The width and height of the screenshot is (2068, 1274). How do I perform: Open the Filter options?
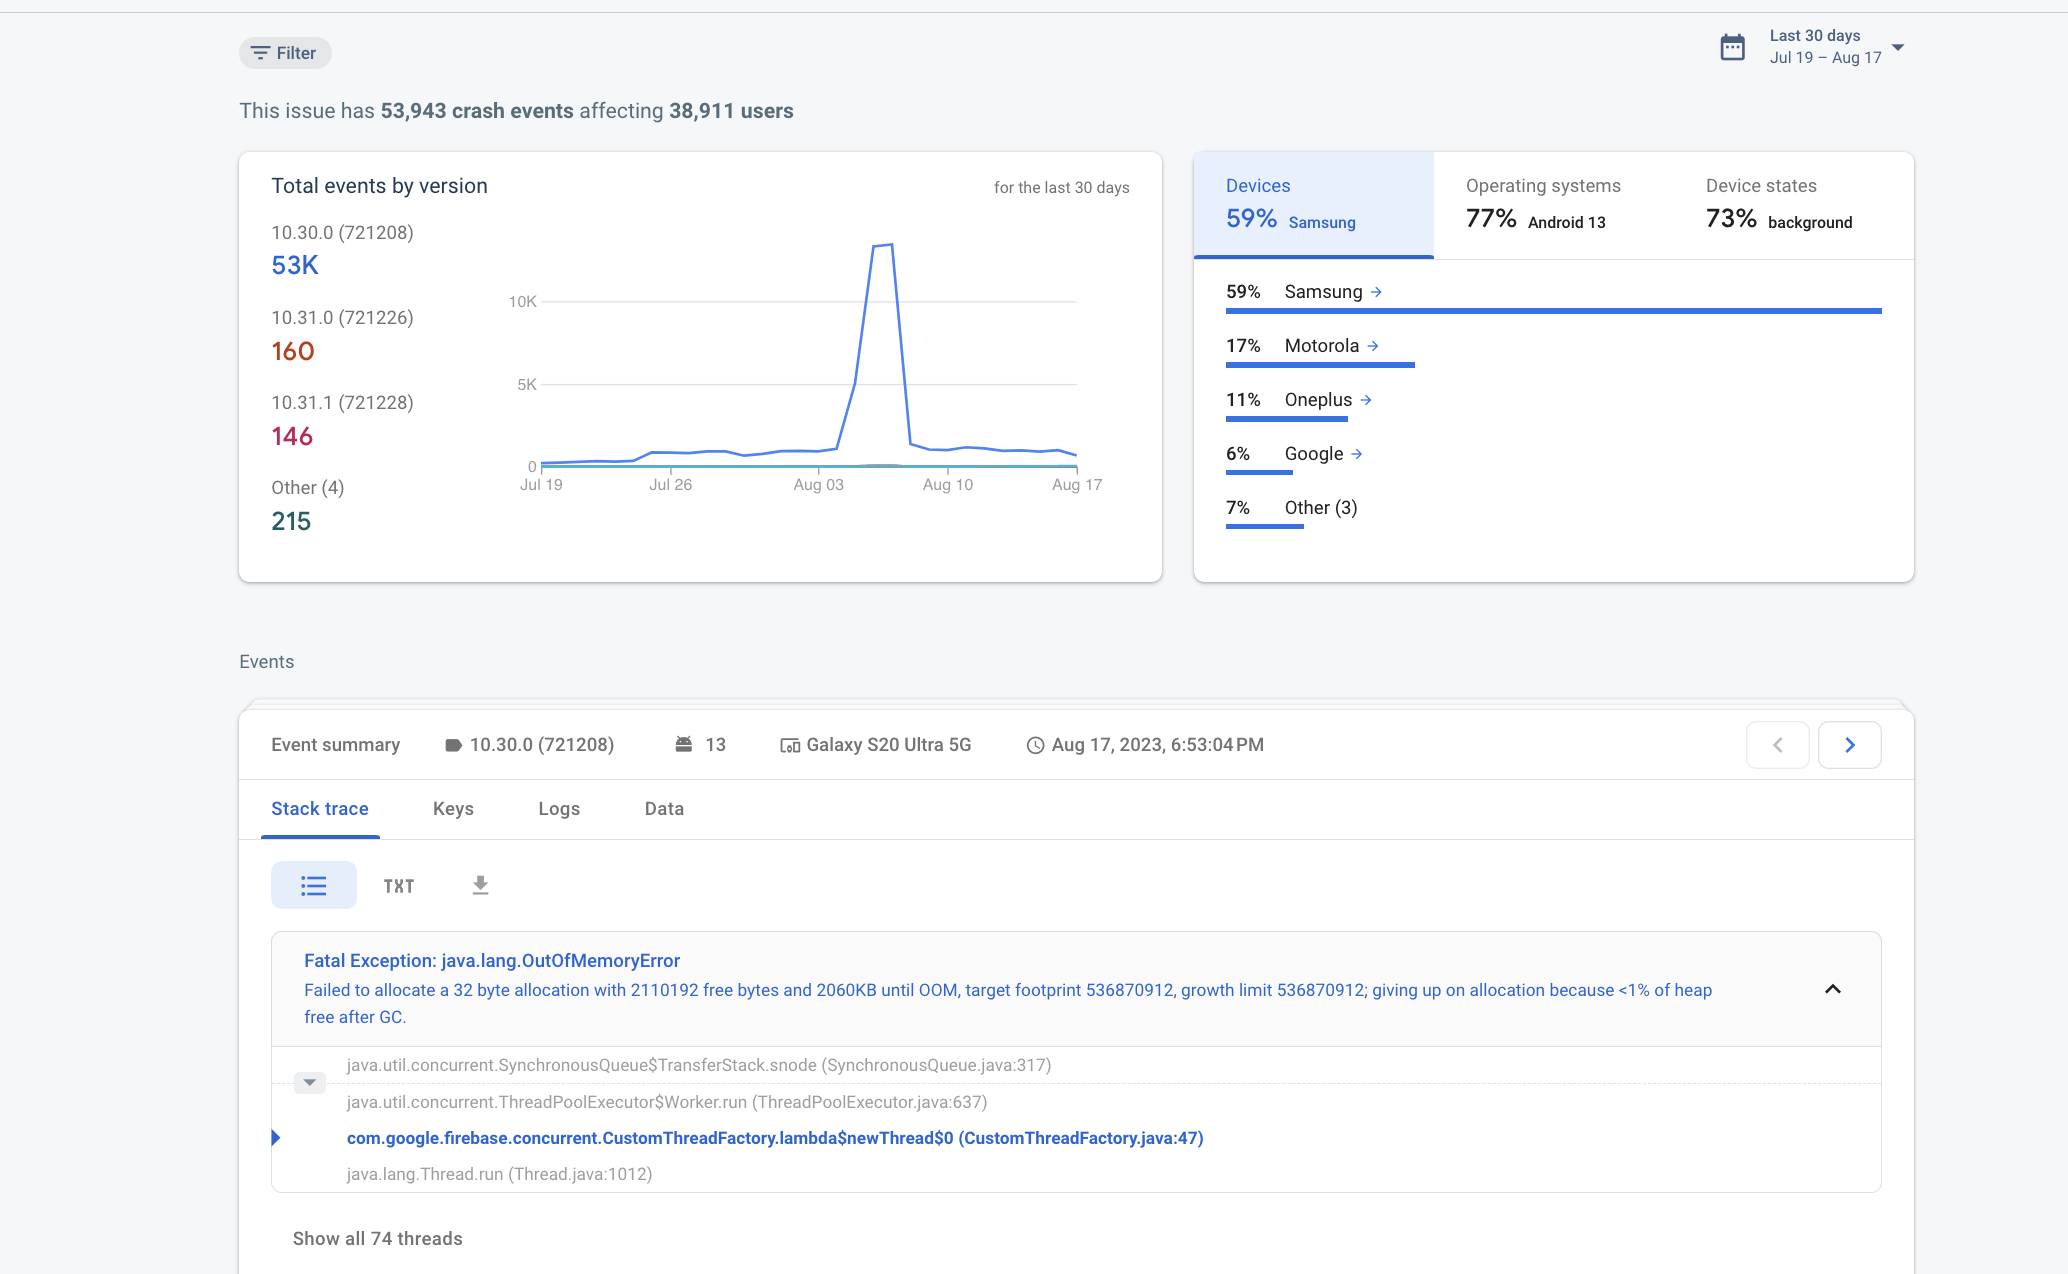click(x=284, y=52)
